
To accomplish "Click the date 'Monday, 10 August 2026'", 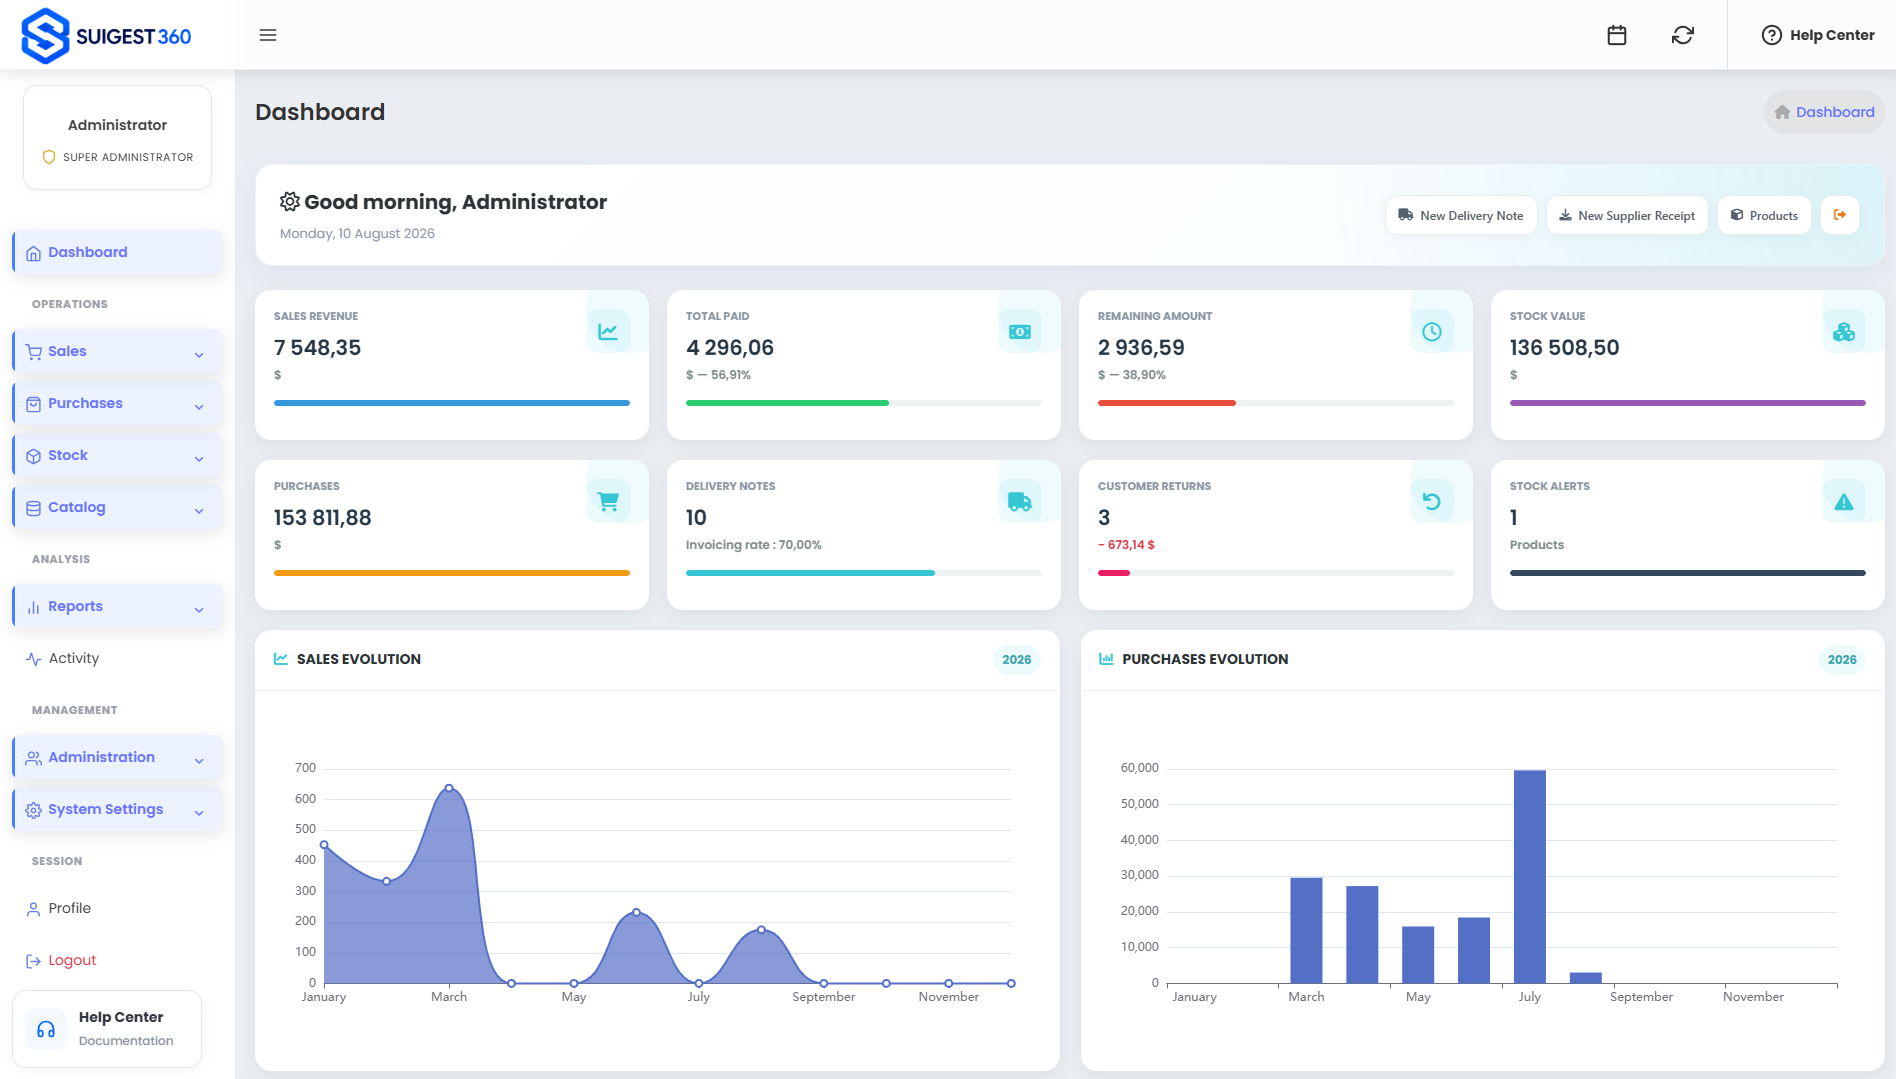I will 357,234.
